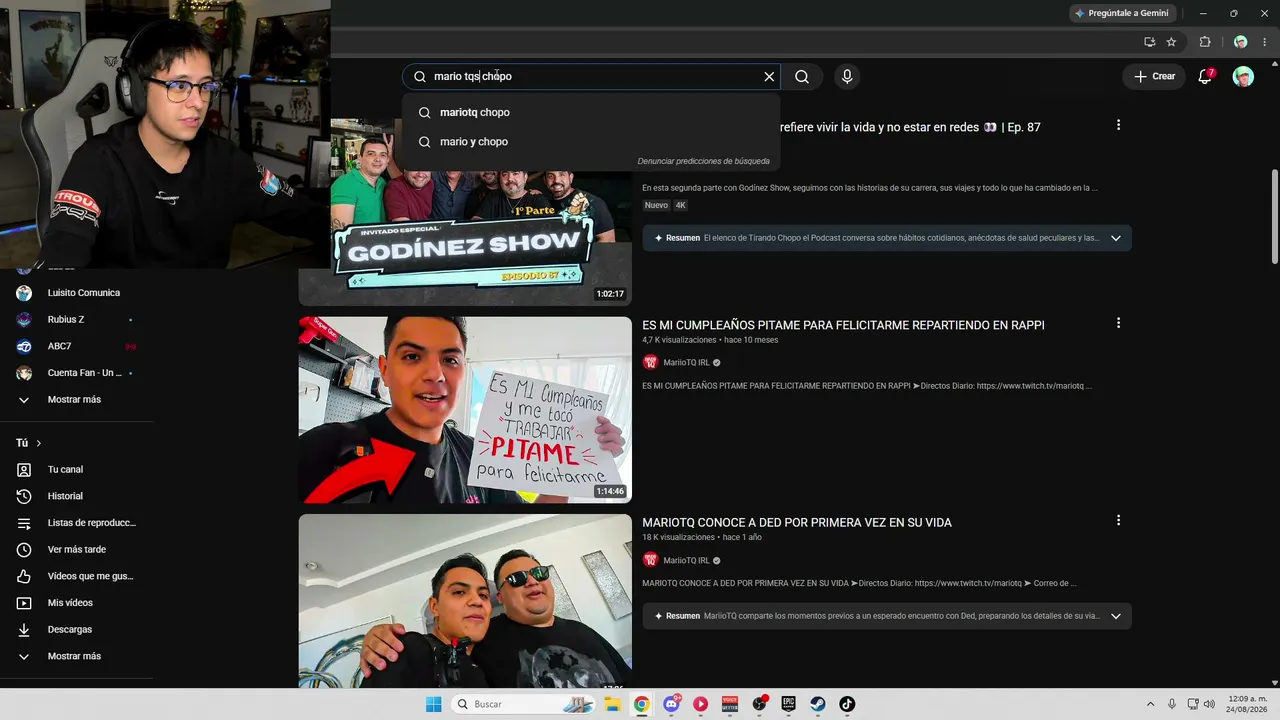Open Epic Games Launcher from the taskbar
The image size is (1280, 720).
coord(788,704)
